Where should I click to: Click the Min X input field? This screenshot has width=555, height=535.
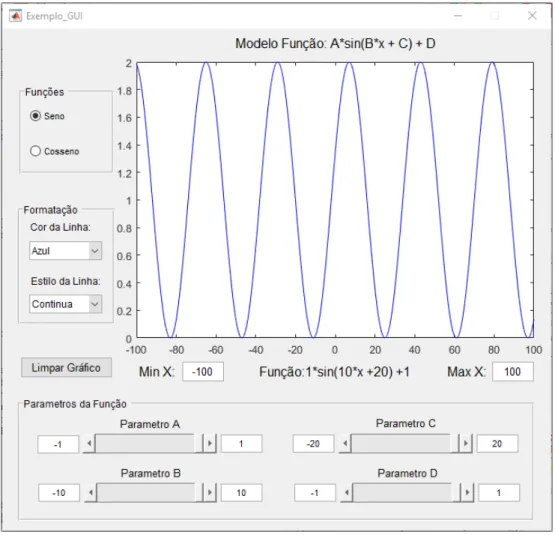coord(203,372)
